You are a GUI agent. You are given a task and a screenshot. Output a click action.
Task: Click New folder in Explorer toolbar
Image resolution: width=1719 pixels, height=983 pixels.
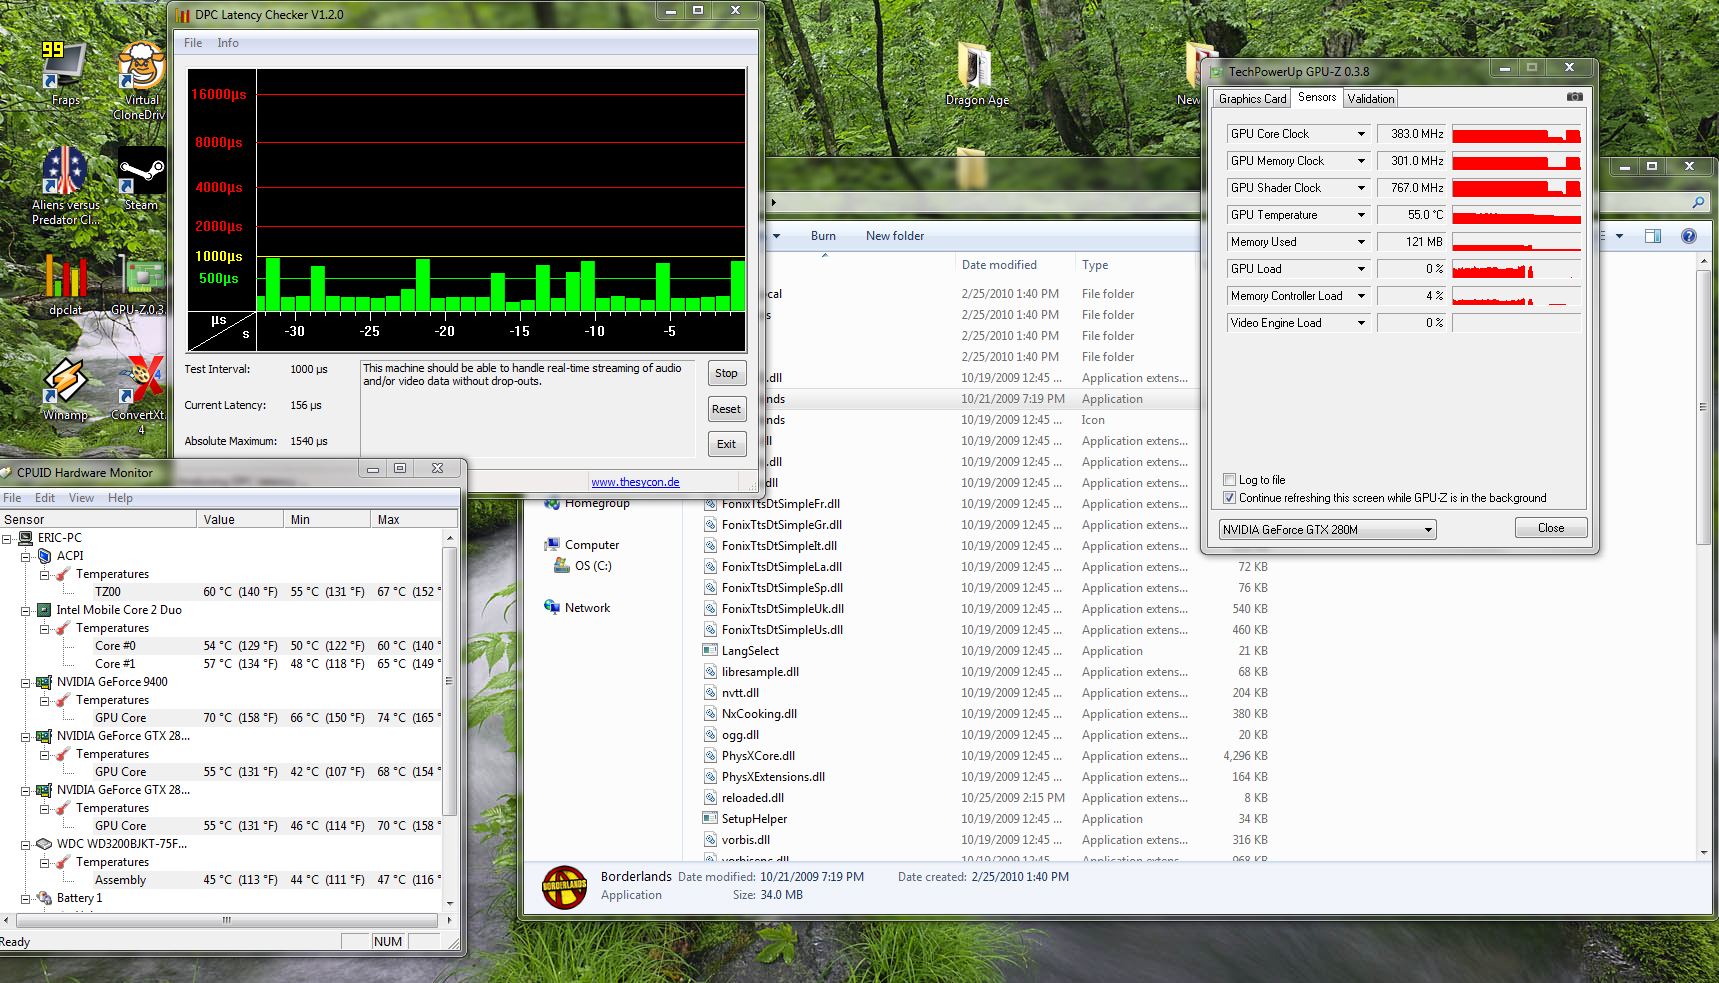tap(895, 236)
